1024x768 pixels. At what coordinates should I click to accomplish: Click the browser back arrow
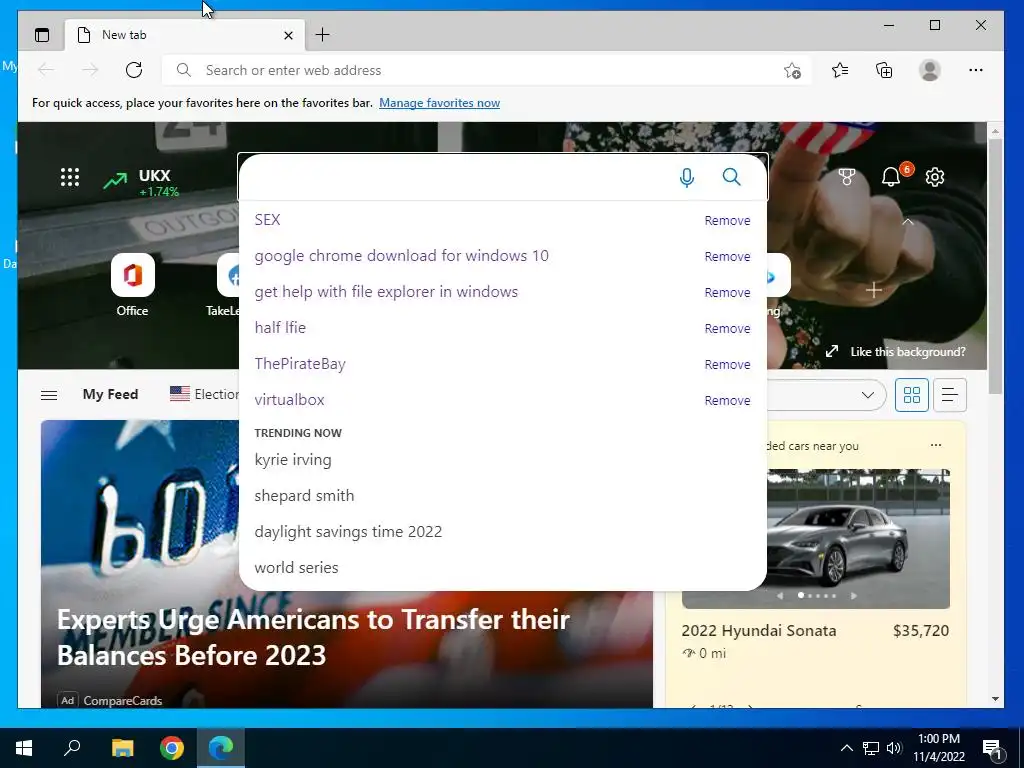pyautogui.click(x=46, y=70)
